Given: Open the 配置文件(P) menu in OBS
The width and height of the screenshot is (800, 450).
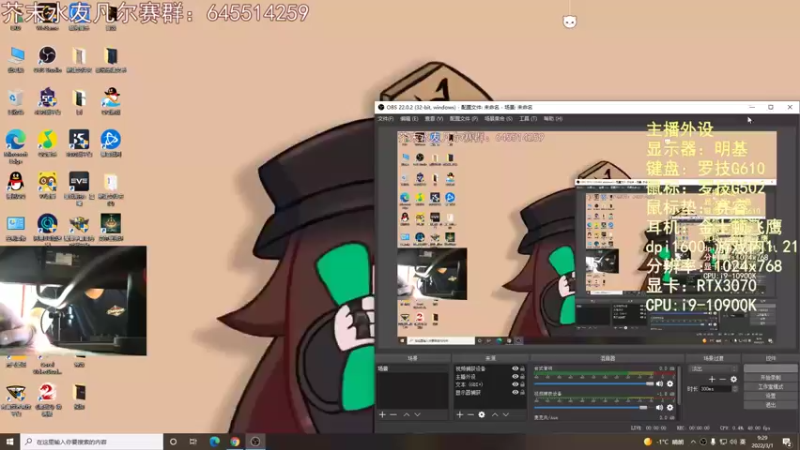Looking at the screenshot, I should pyautogui.click(x=463, y=119).
